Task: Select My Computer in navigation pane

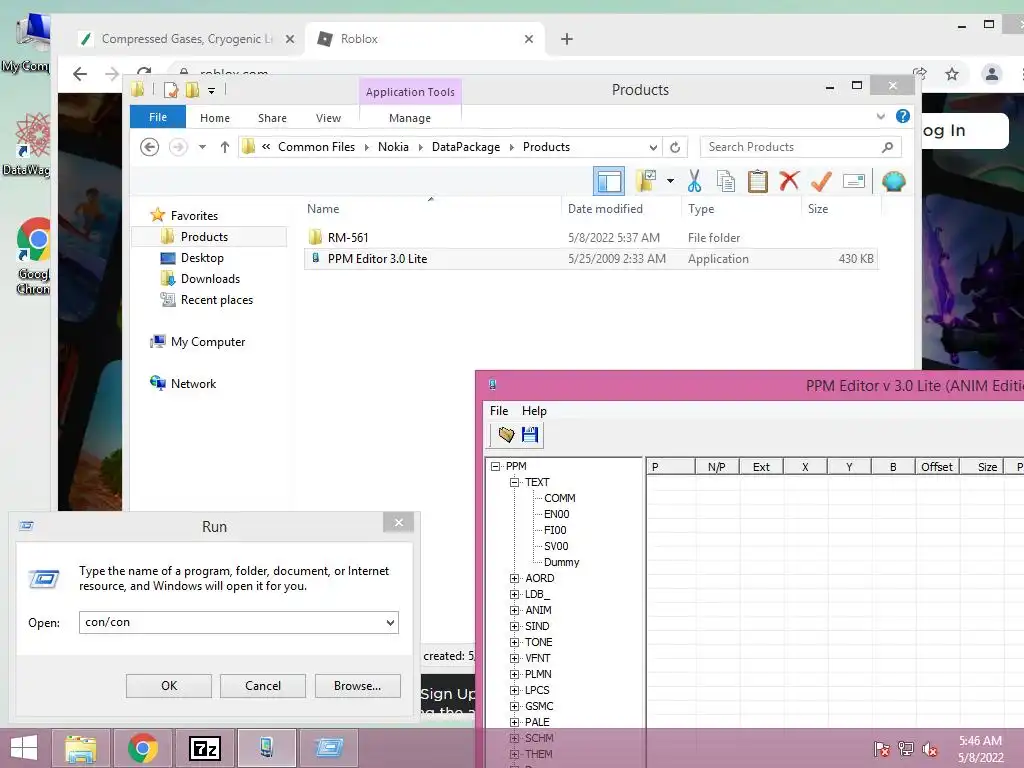Action: [x=208, y=342]
